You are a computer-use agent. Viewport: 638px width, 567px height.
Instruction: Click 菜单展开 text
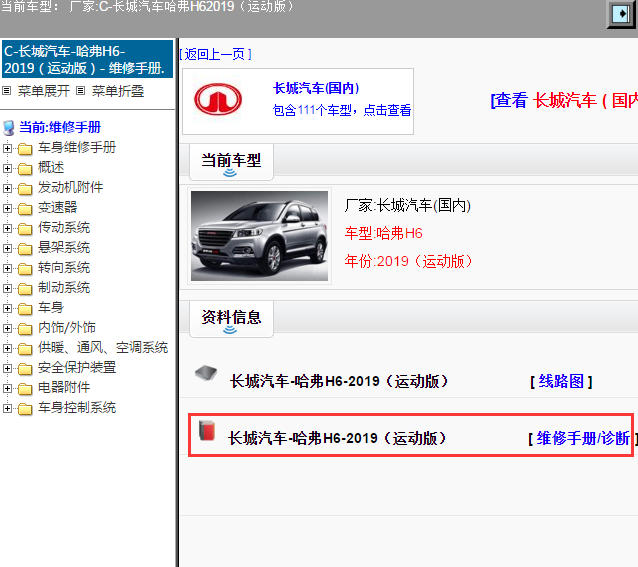(x=44, y=91)
